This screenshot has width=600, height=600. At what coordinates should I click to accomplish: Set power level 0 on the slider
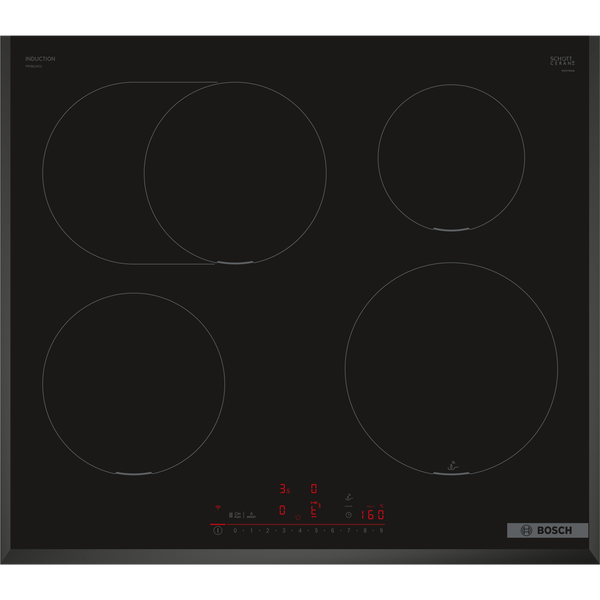tap(235, 530)
